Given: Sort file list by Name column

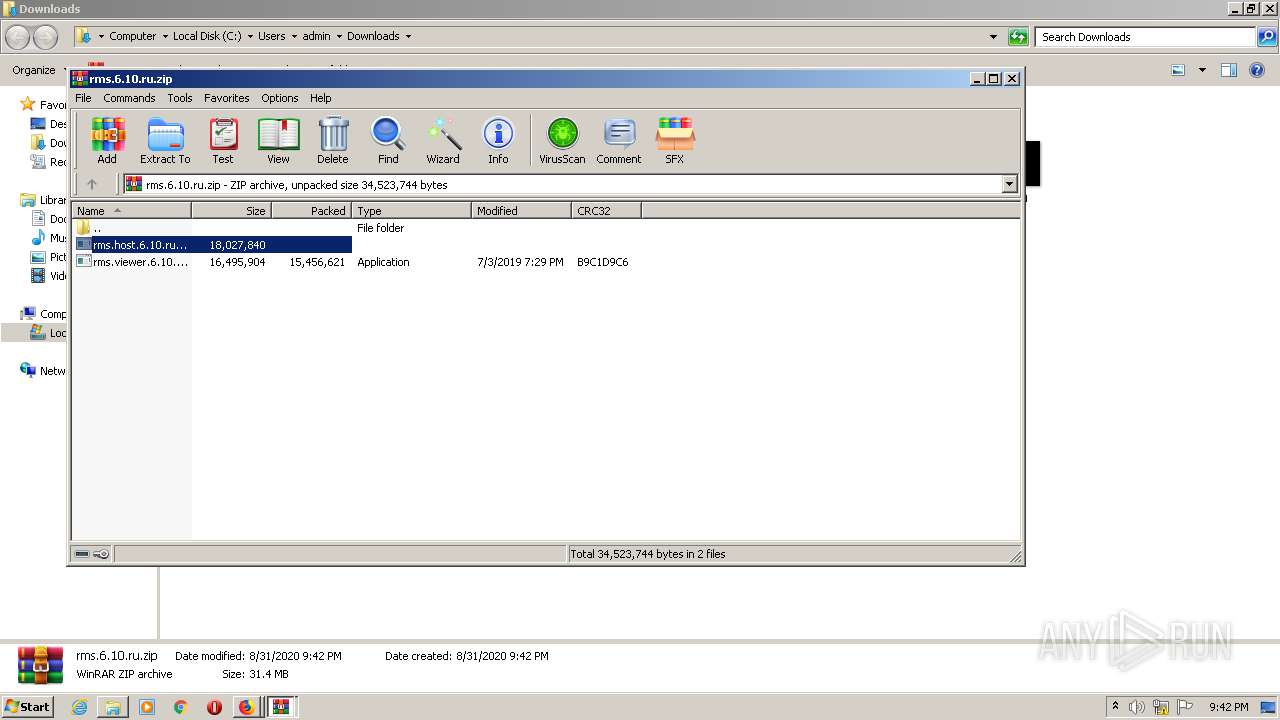Looking at the screenshot, I should click(131, 210).
